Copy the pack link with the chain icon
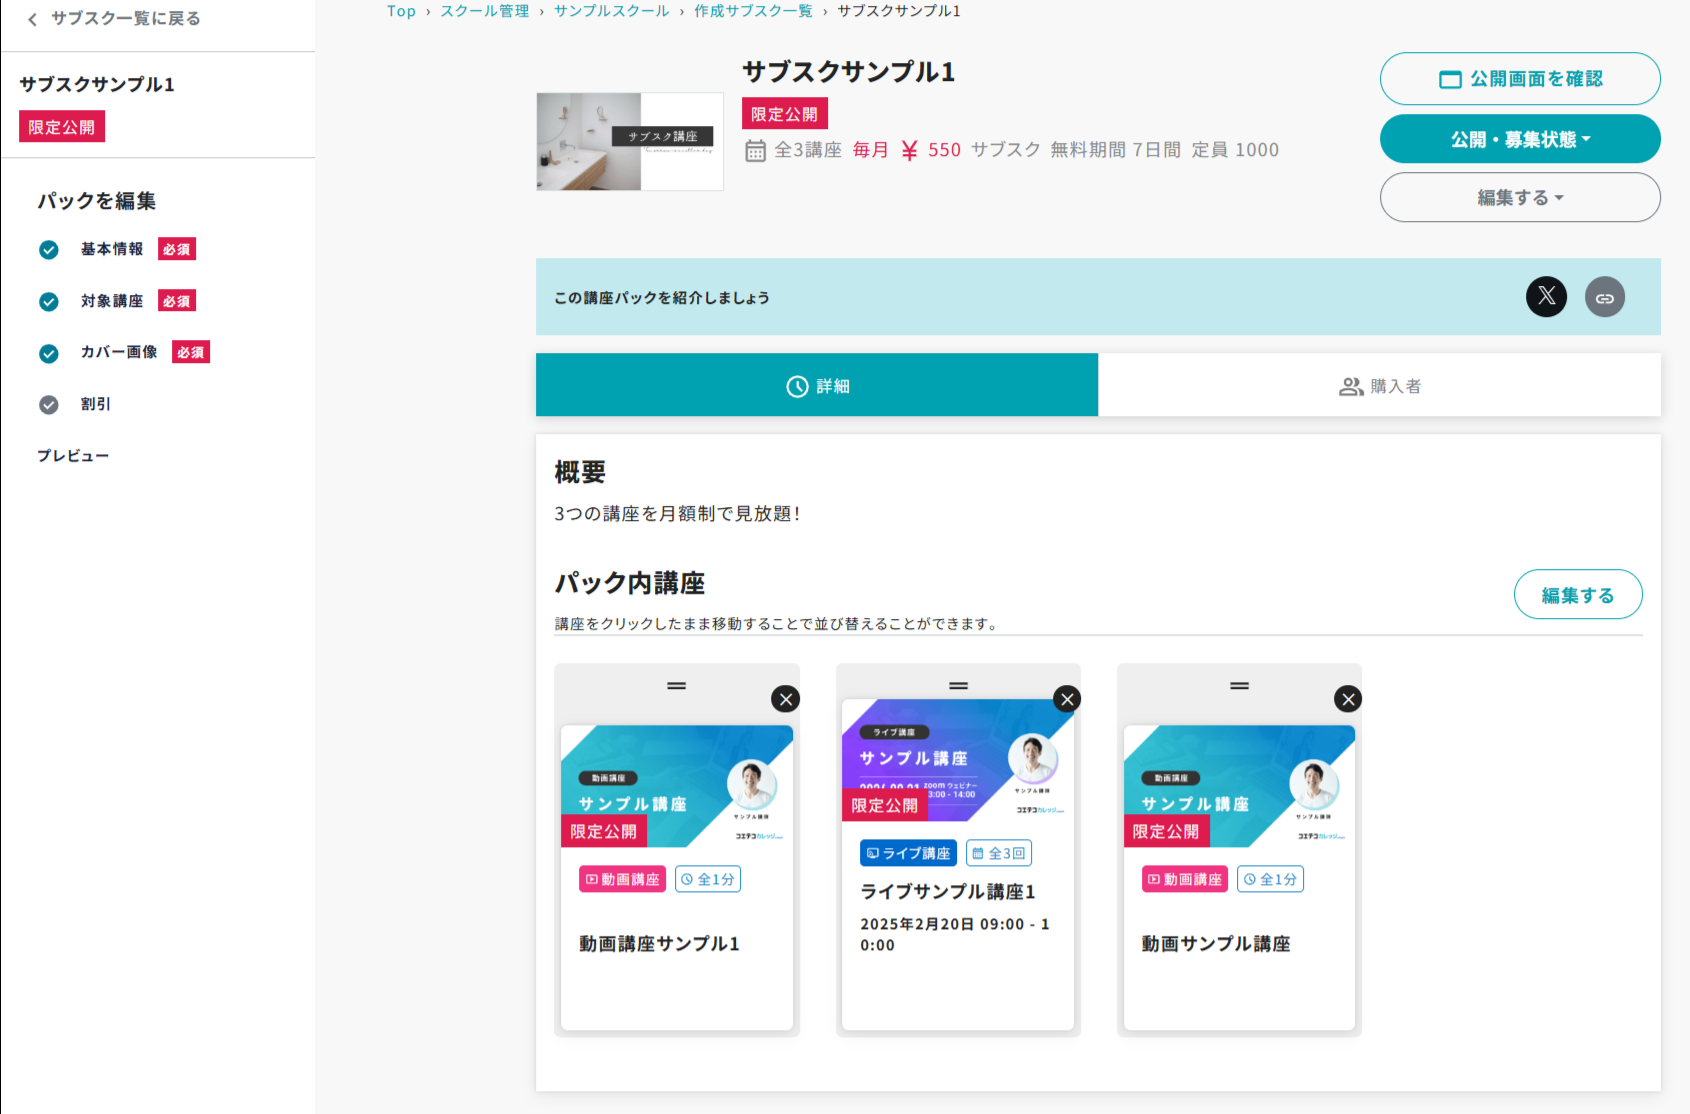 pyautogui.click(x=1604, y=297)
